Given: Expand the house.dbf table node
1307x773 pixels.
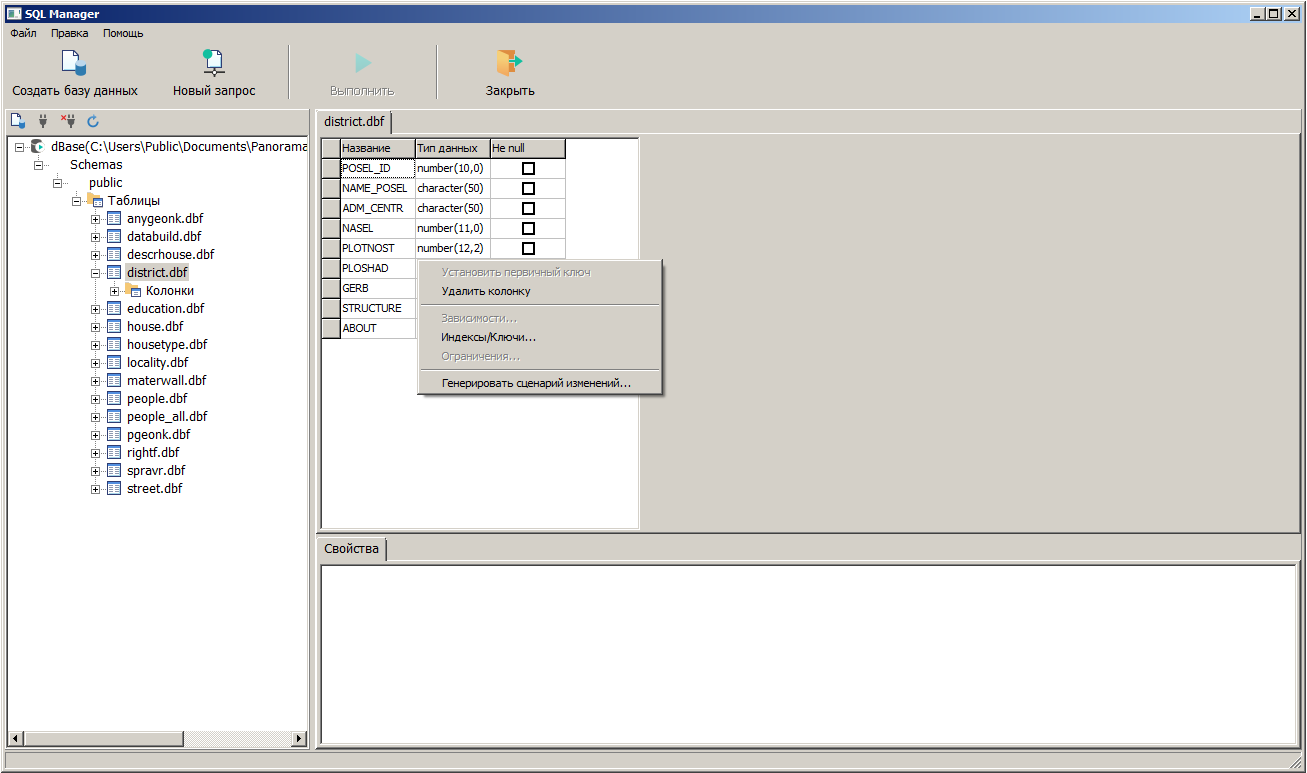Looking at the screenshot, I should coord(96,327).
